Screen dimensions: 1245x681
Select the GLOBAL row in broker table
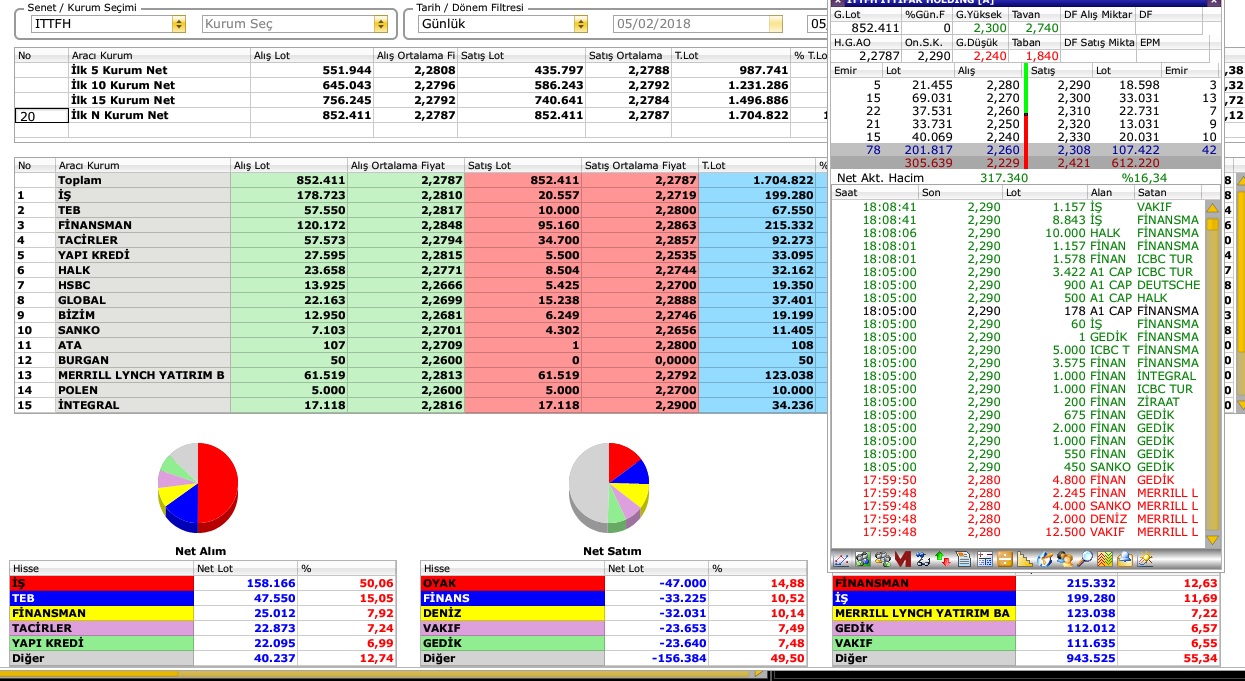(421, 301)
